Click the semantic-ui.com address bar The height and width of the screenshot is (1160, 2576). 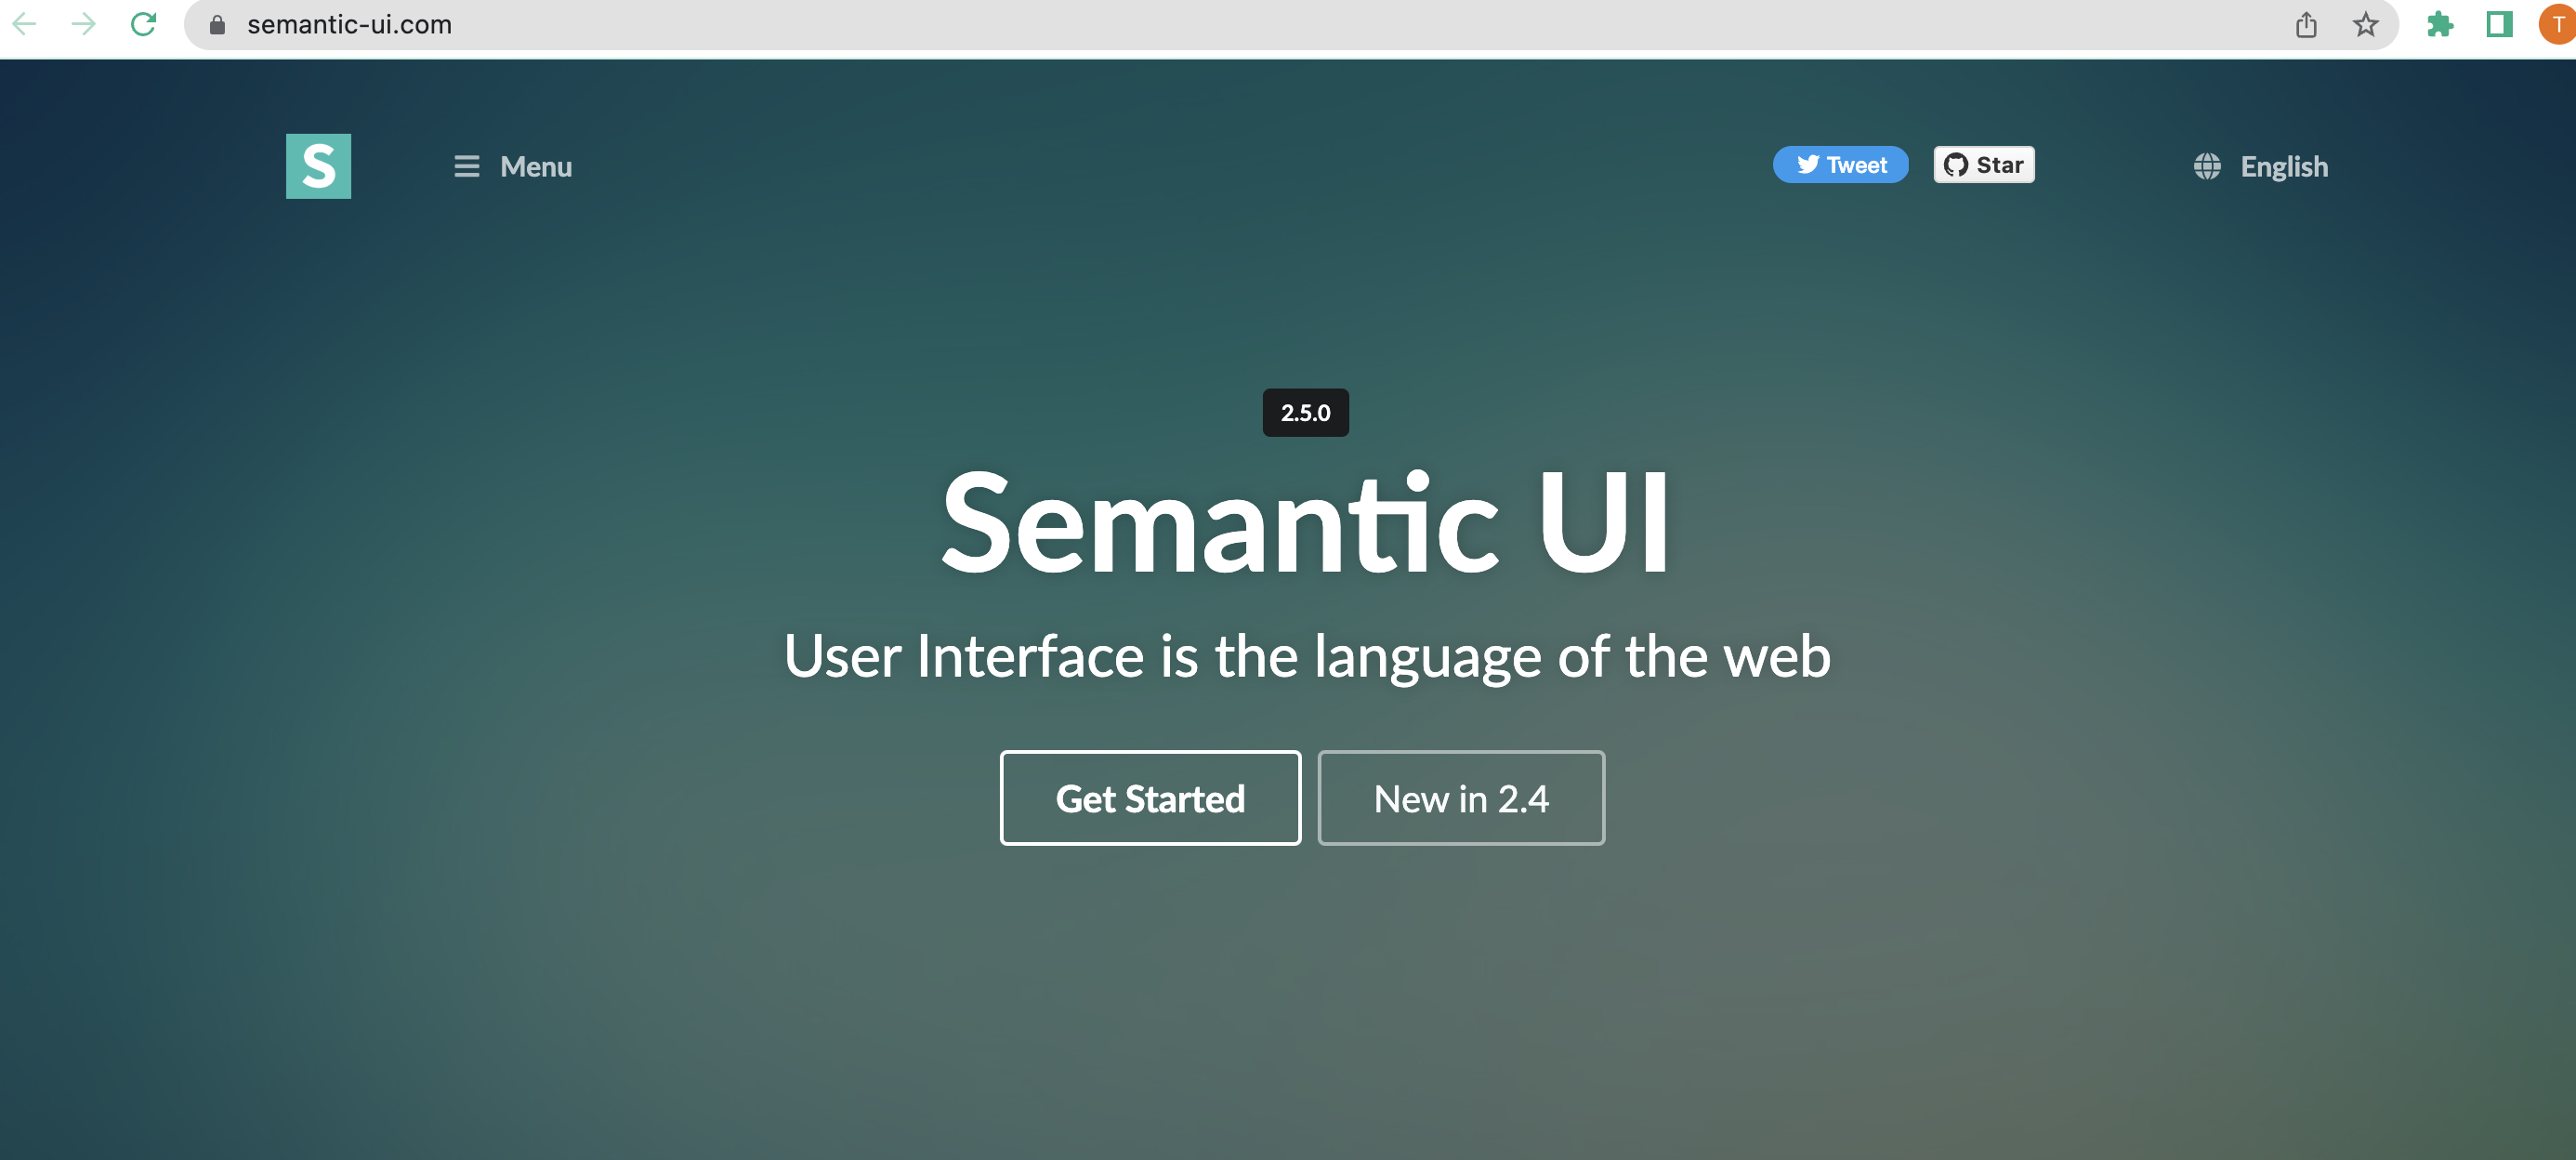[x=1200, y=24]
